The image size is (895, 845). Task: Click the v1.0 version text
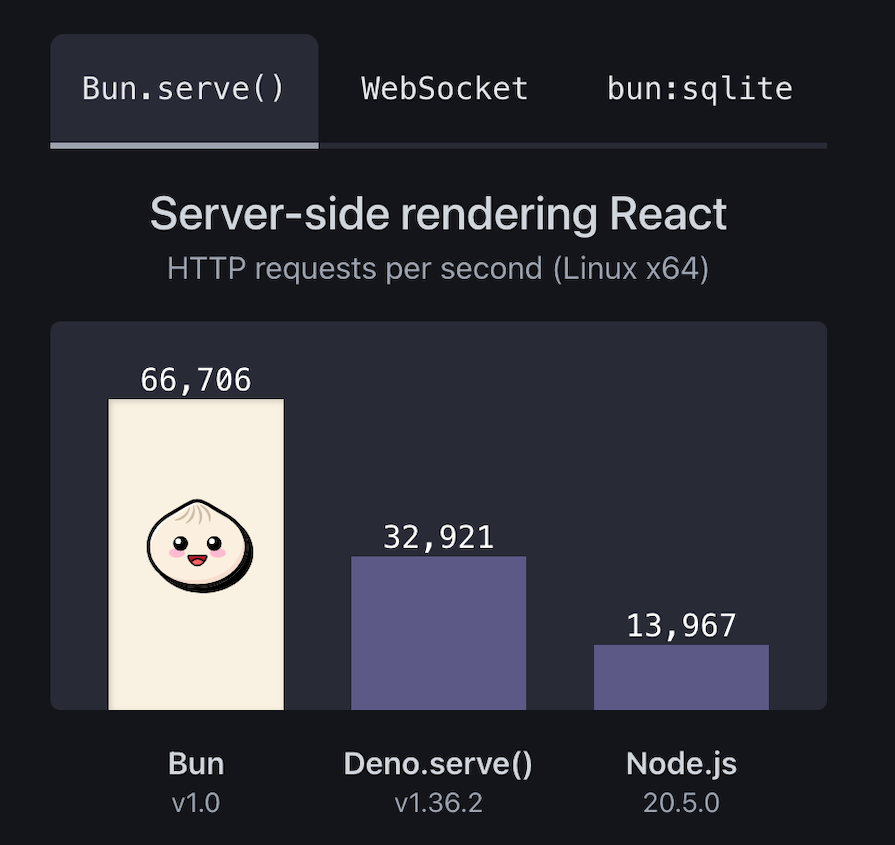click(x=196, y=801)
